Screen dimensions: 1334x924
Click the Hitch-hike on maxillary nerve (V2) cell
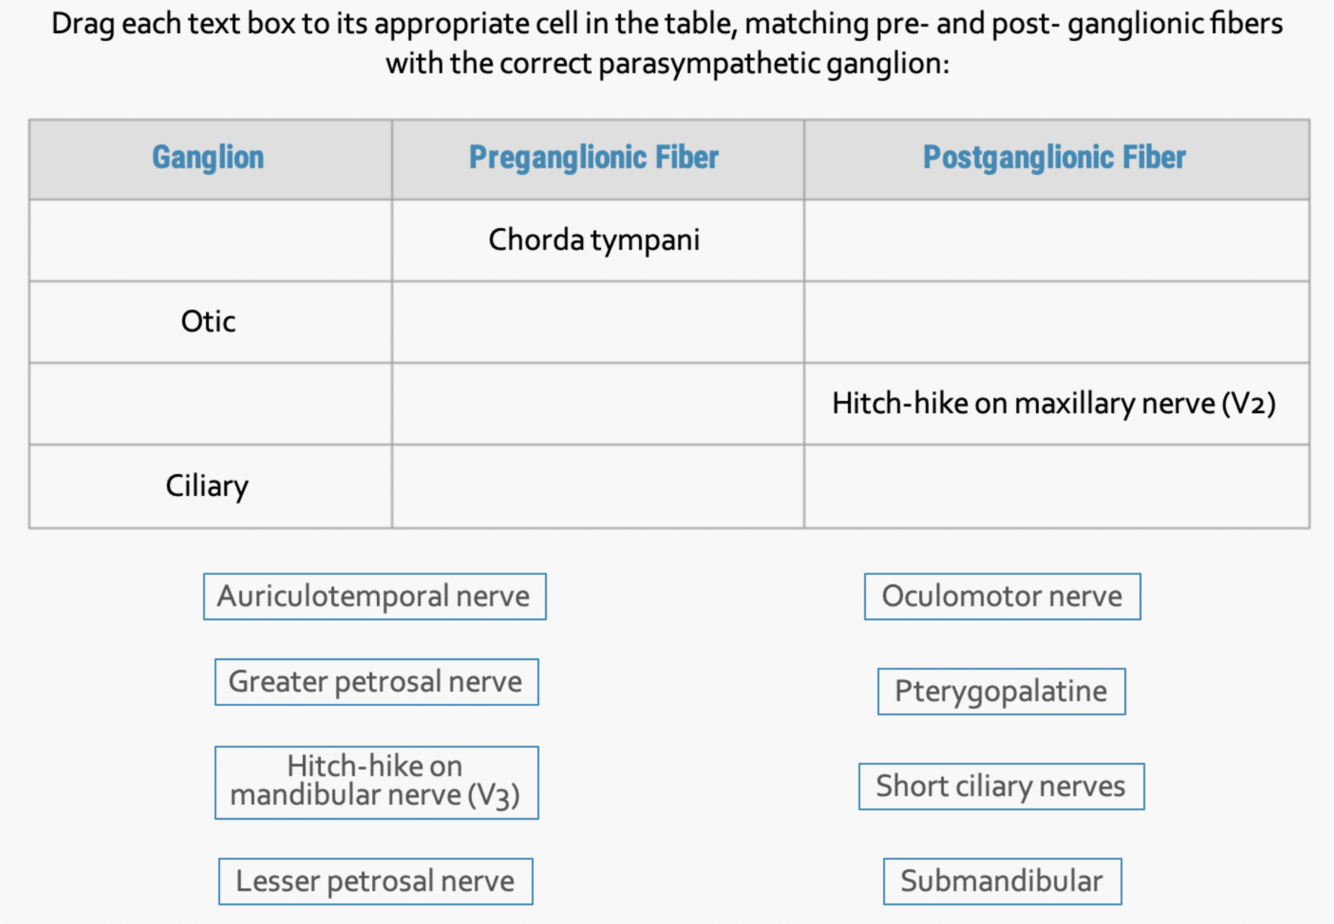[1056, 404]
